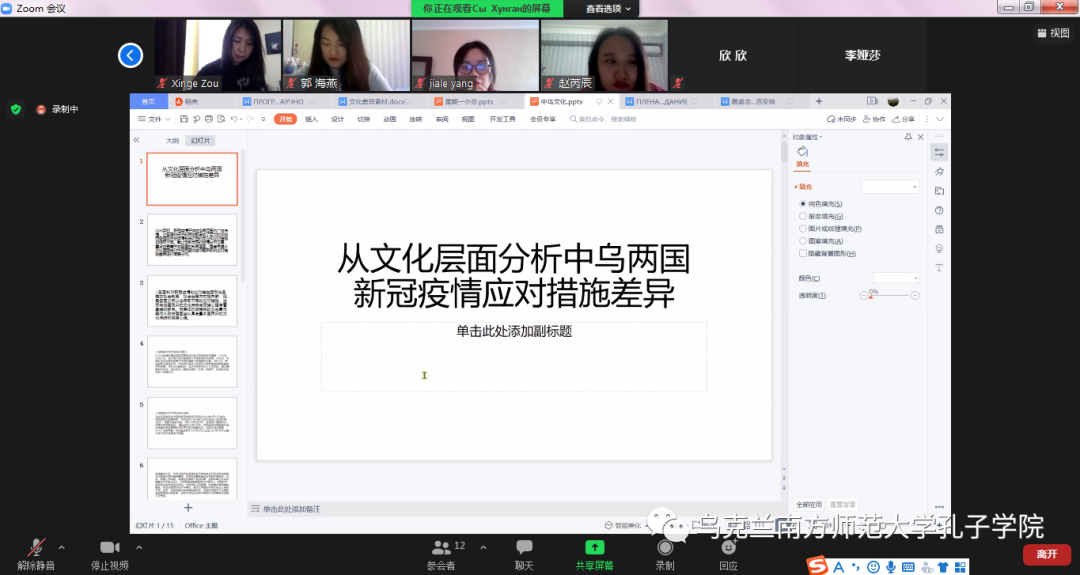
Task: Click the Sogou input method S icon
Action: coord(818,566)
